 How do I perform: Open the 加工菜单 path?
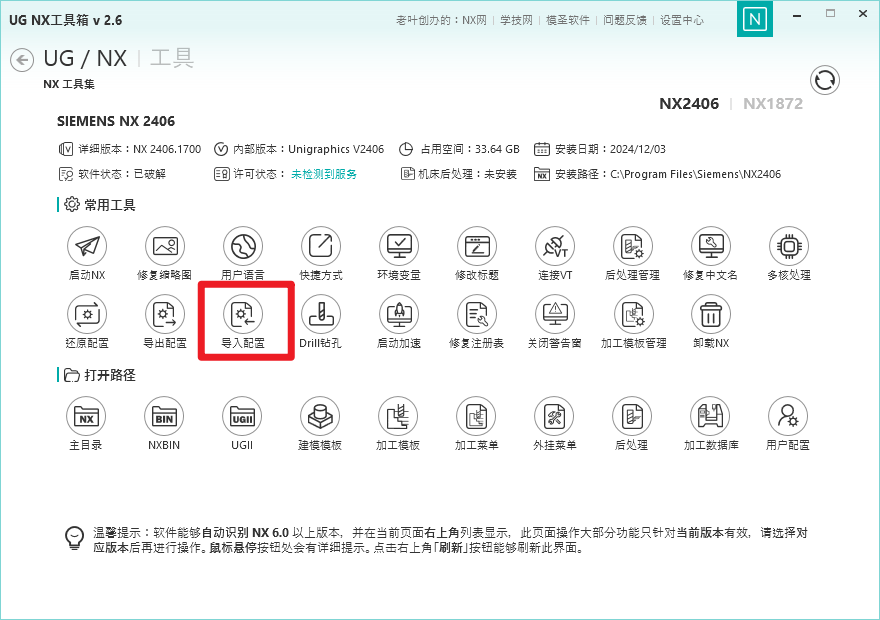tap(476, 416)
